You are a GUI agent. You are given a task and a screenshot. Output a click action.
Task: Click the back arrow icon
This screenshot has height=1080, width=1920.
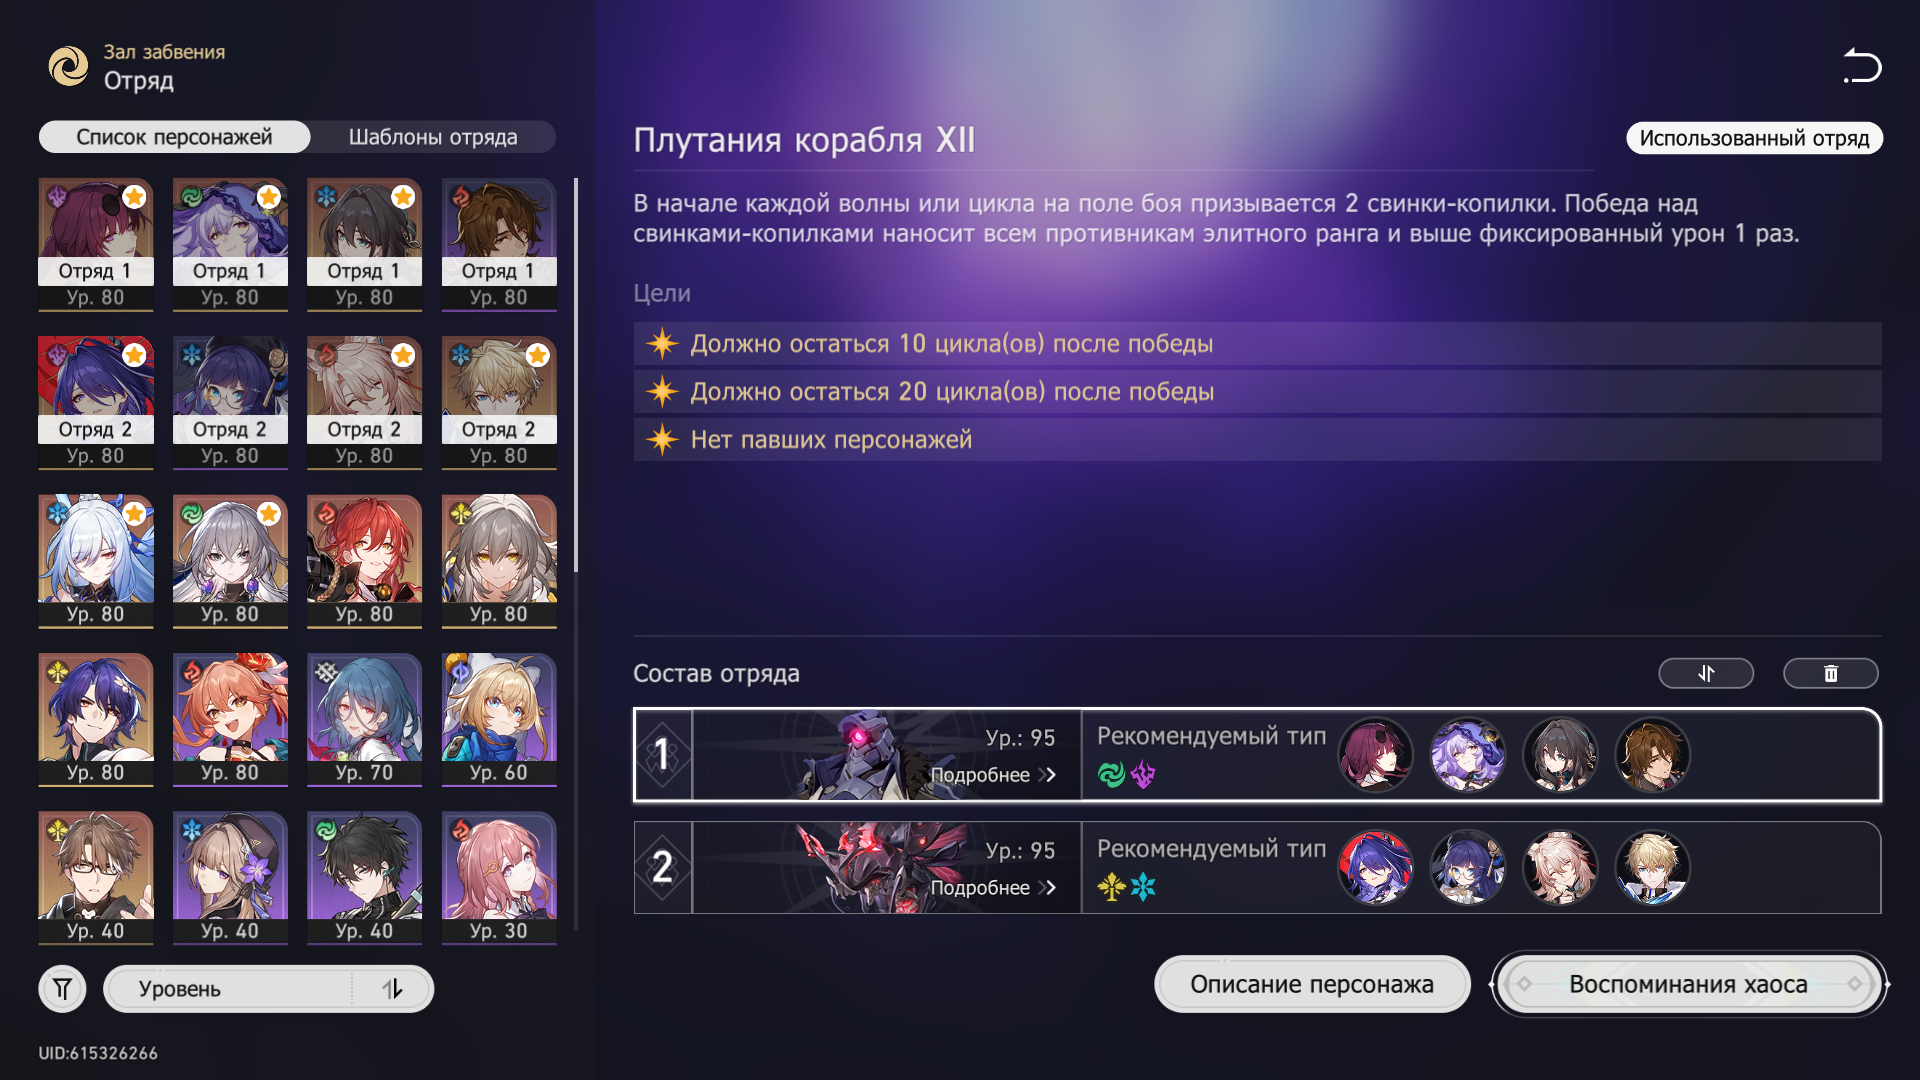coord(1862,66)
